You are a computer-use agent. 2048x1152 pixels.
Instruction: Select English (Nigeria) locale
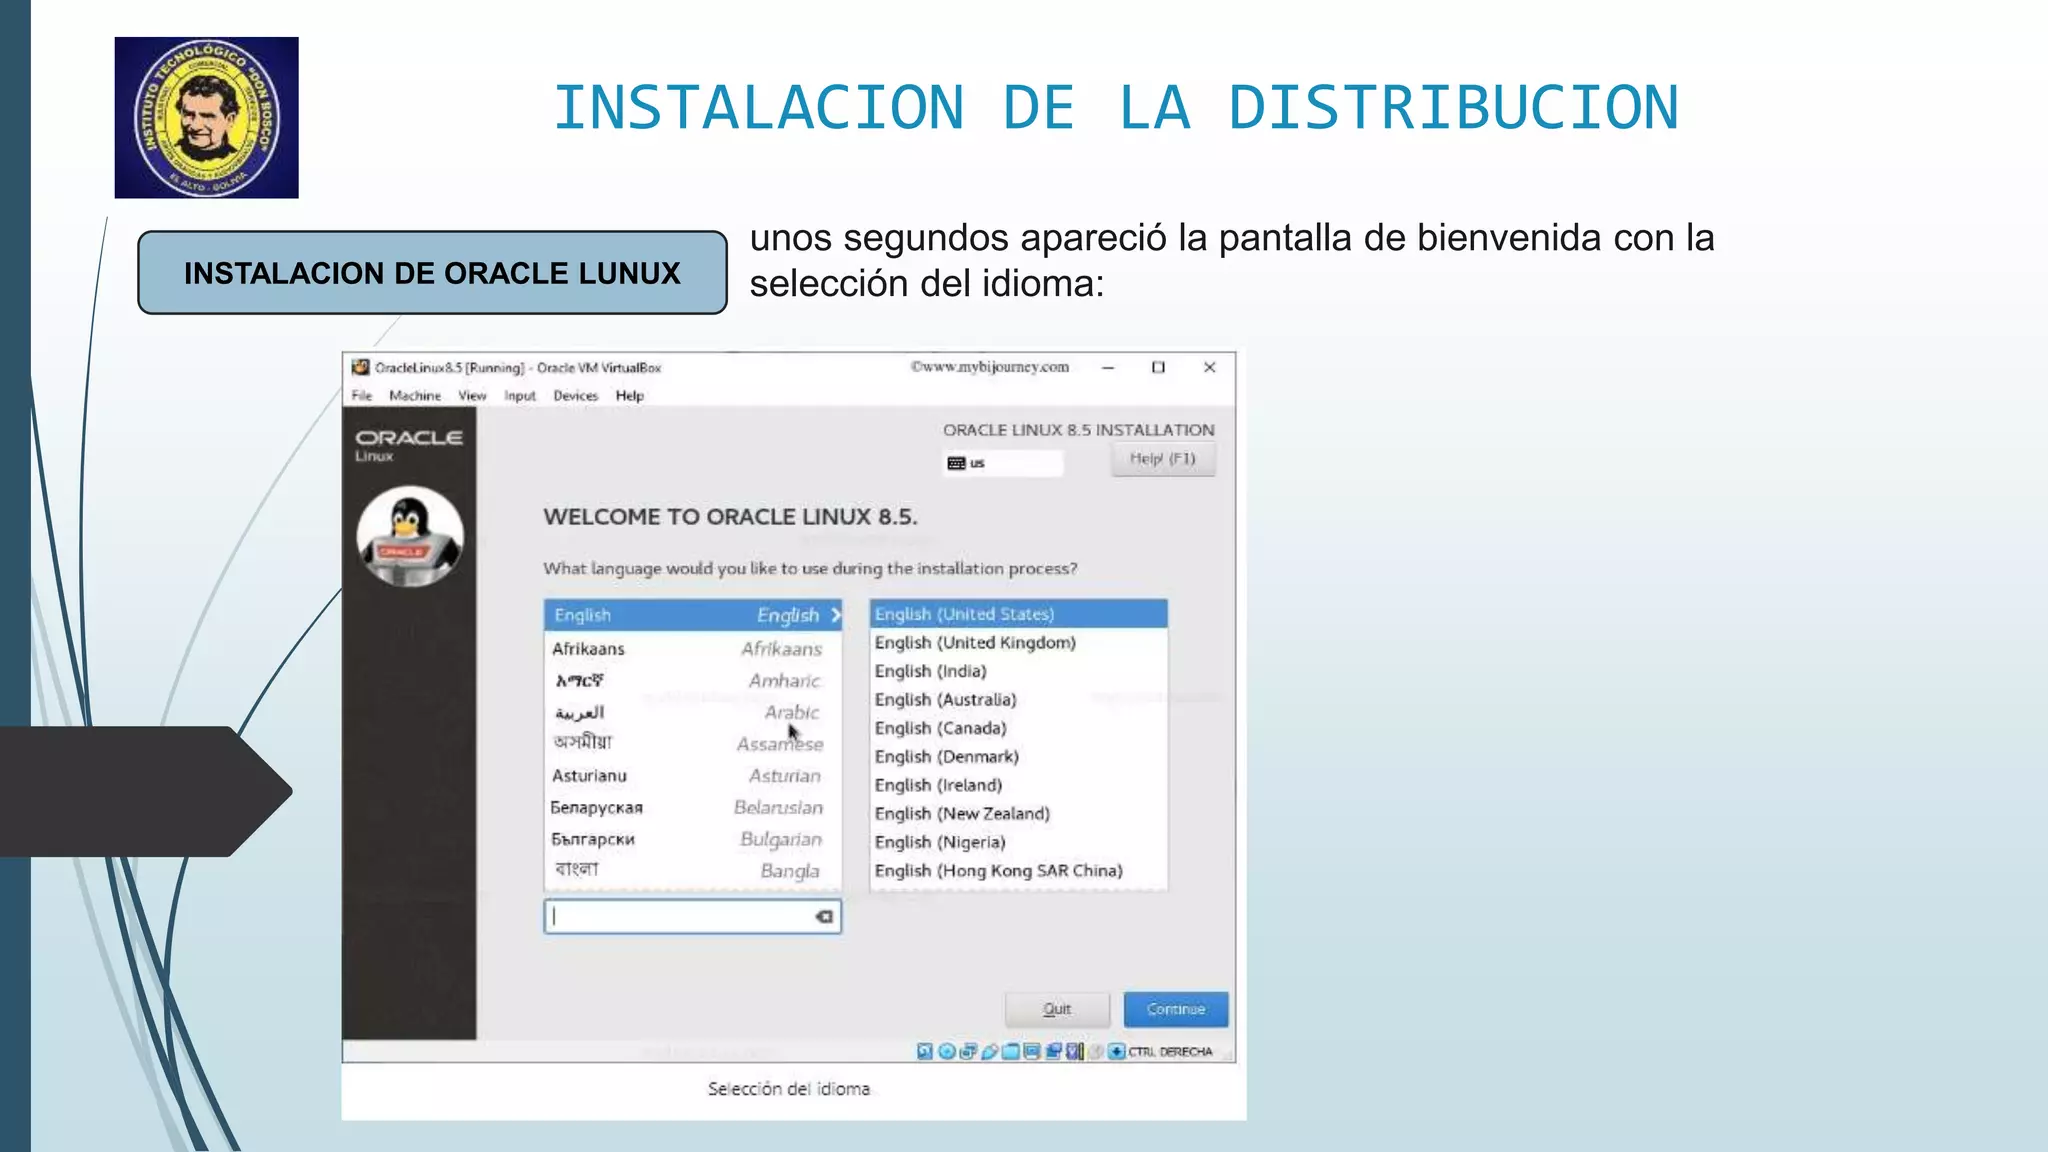(x=1018, y=842)
